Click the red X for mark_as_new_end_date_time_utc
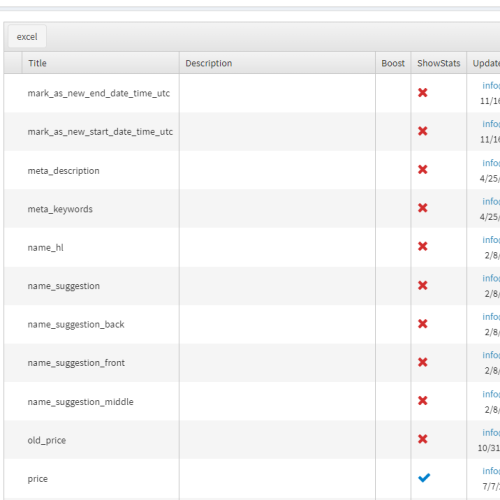500x500 pixels. coord(423,93)
